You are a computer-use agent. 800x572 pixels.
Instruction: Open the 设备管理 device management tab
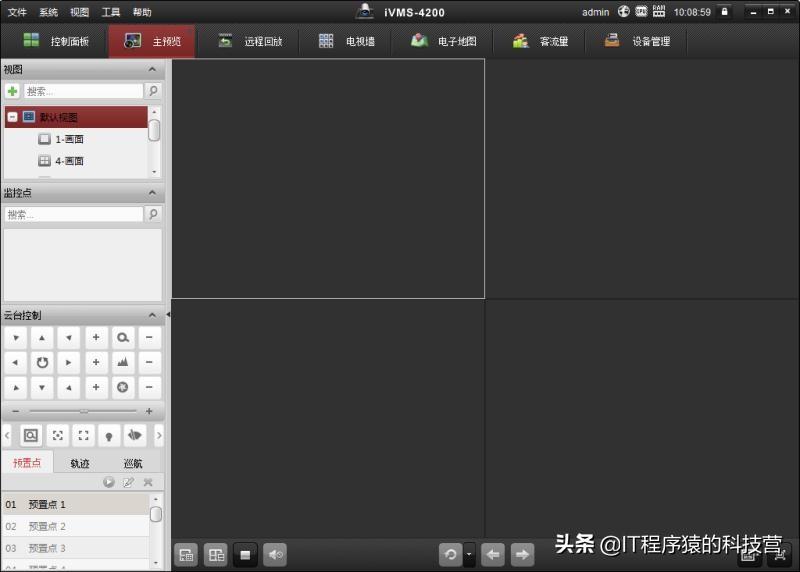(638, 41)
